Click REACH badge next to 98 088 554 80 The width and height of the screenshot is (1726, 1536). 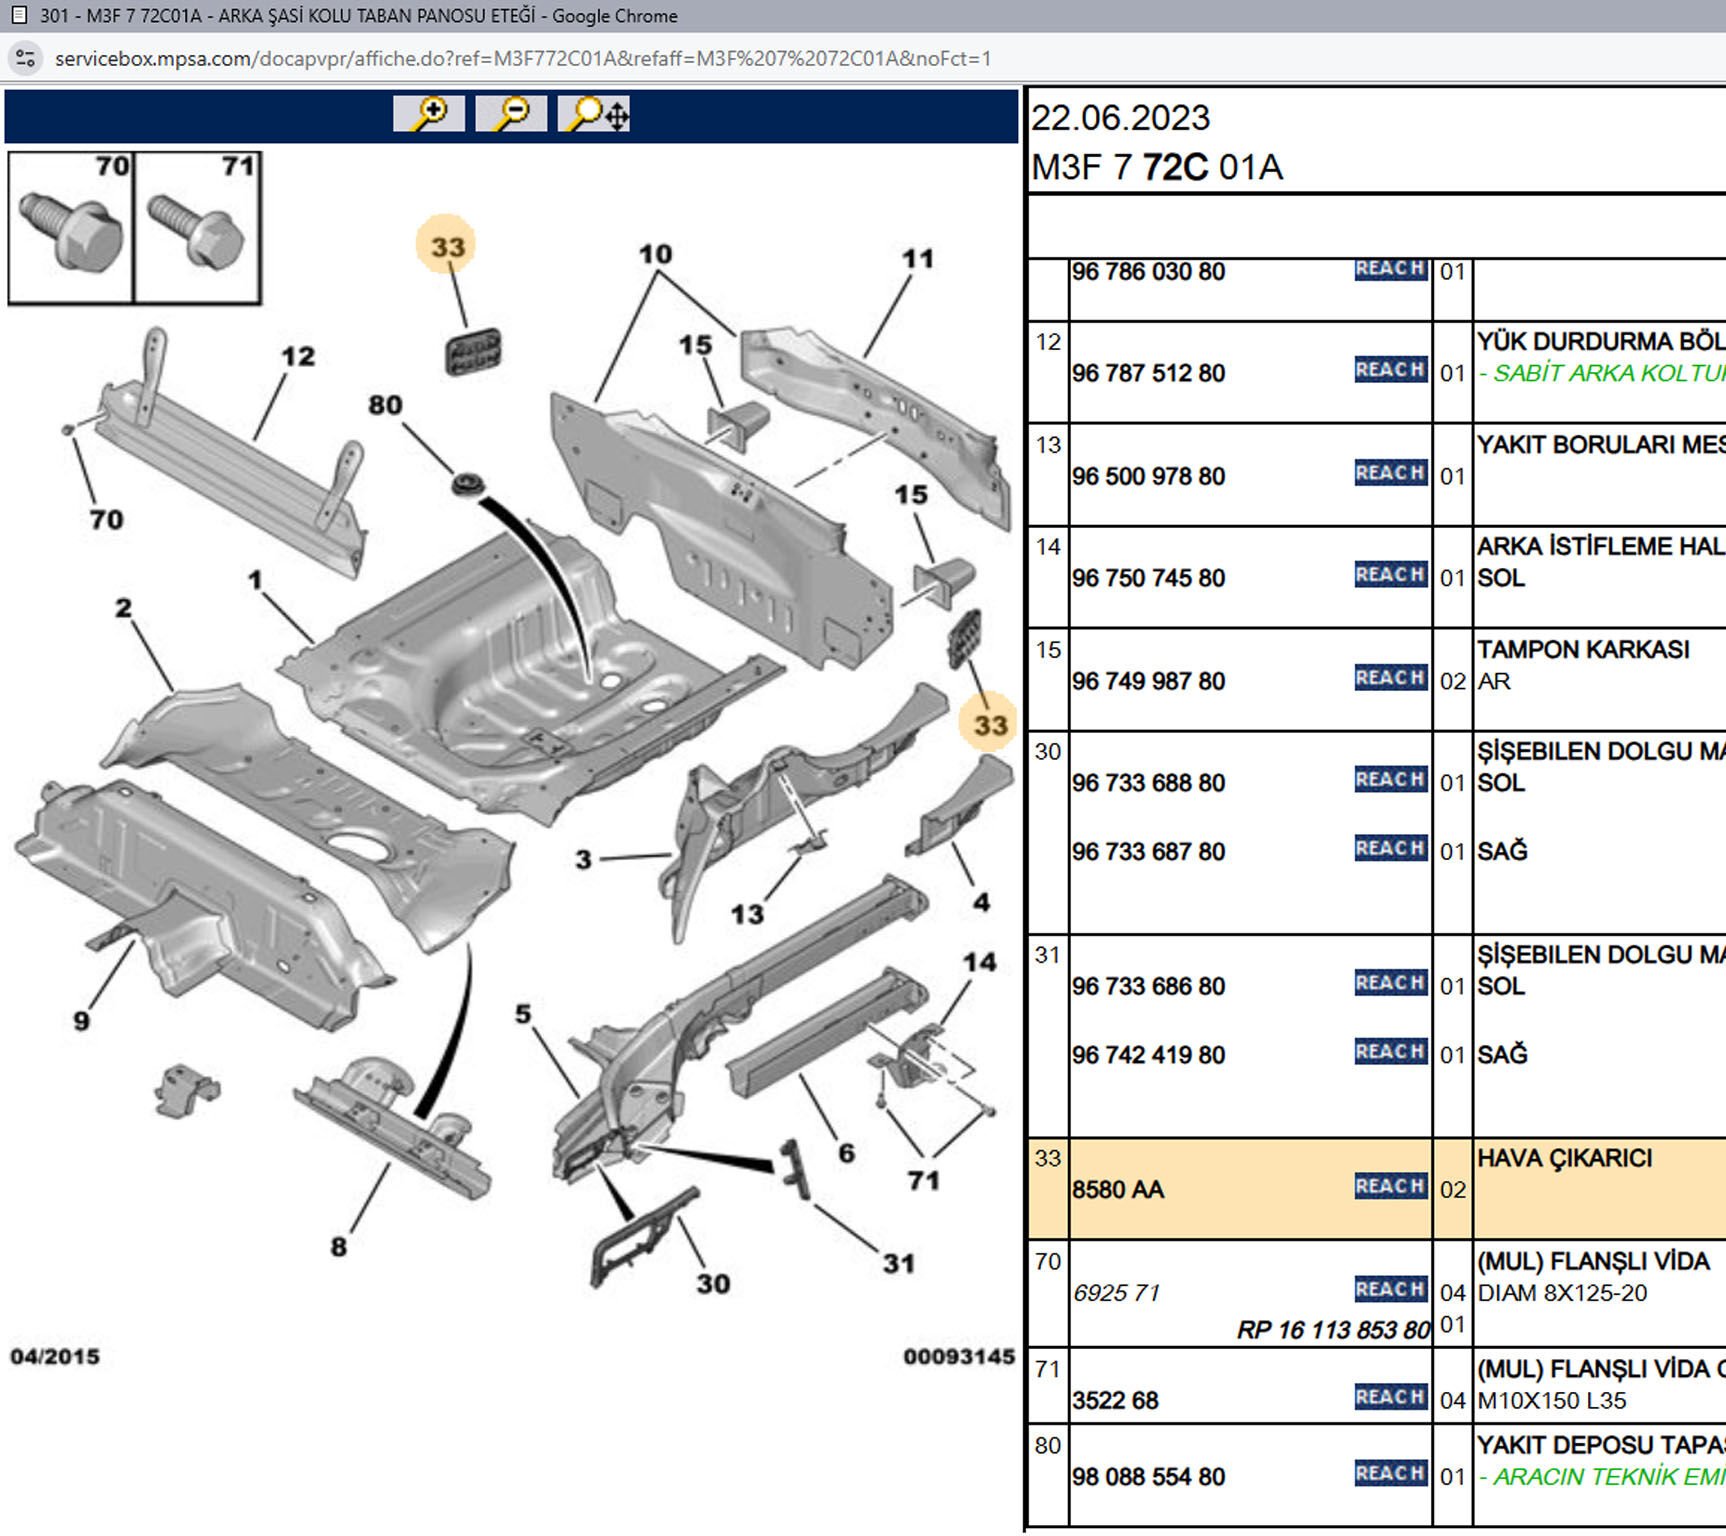(x=1390, y=1473)
